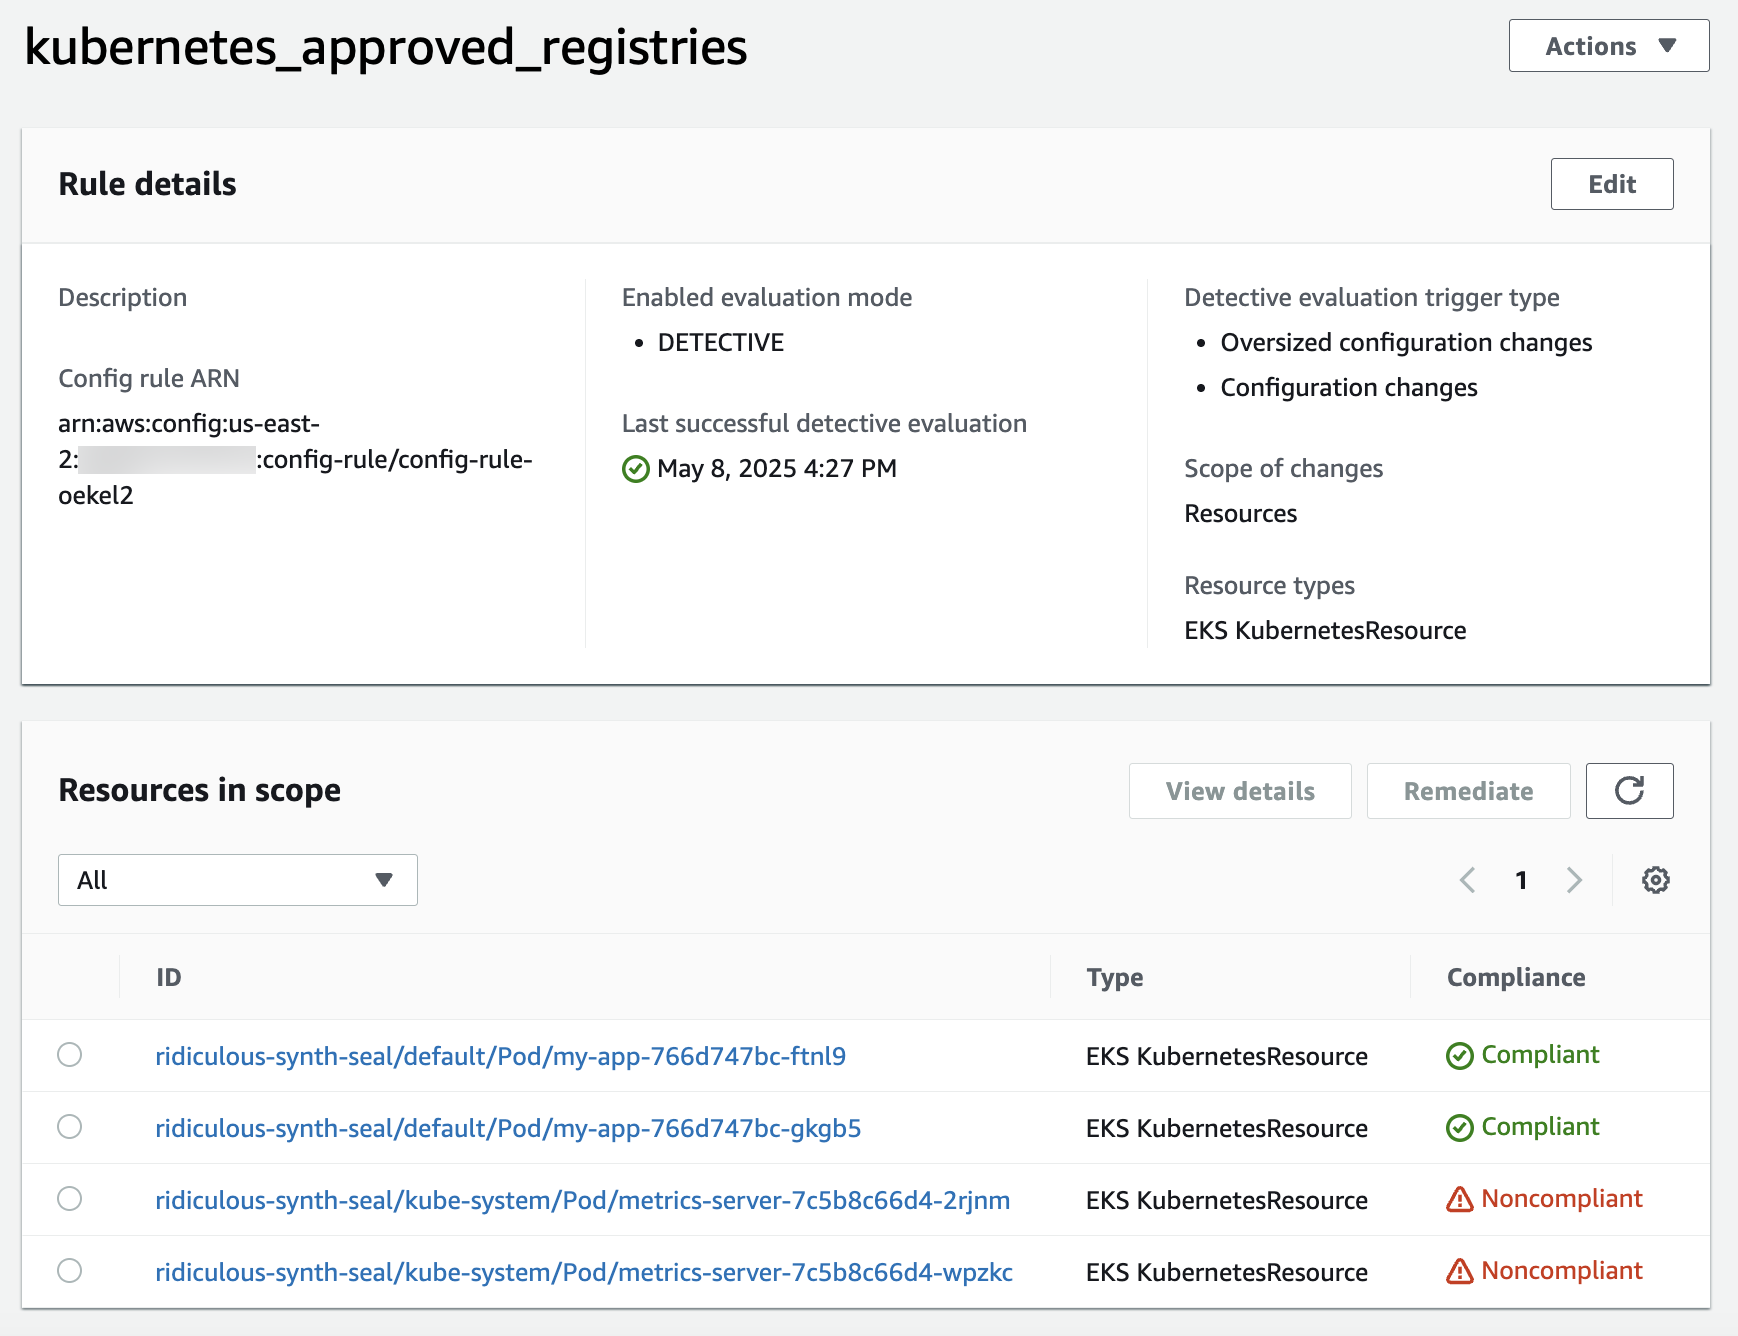Click Compliant check icon for my-app ftnl9

click(x=1459, y=1056)
